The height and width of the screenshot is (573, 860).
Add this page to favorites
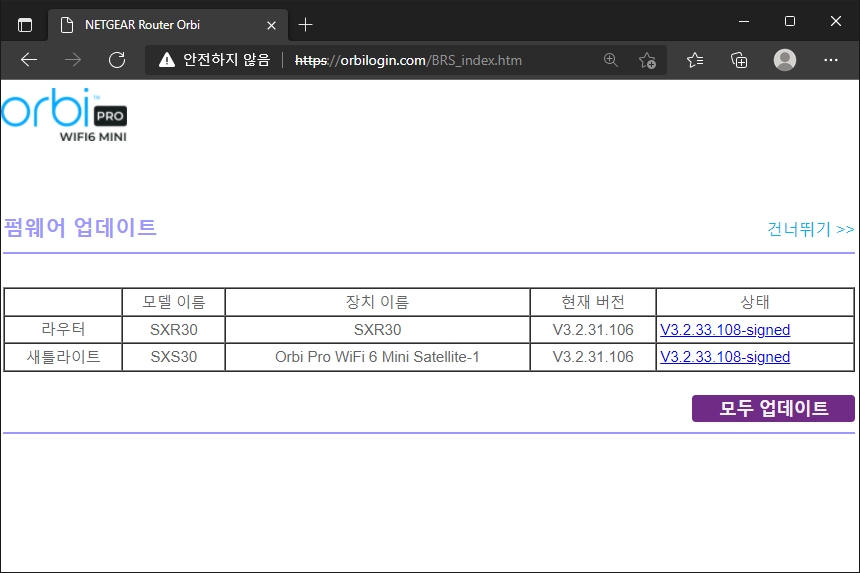click(x=647, y=60)
